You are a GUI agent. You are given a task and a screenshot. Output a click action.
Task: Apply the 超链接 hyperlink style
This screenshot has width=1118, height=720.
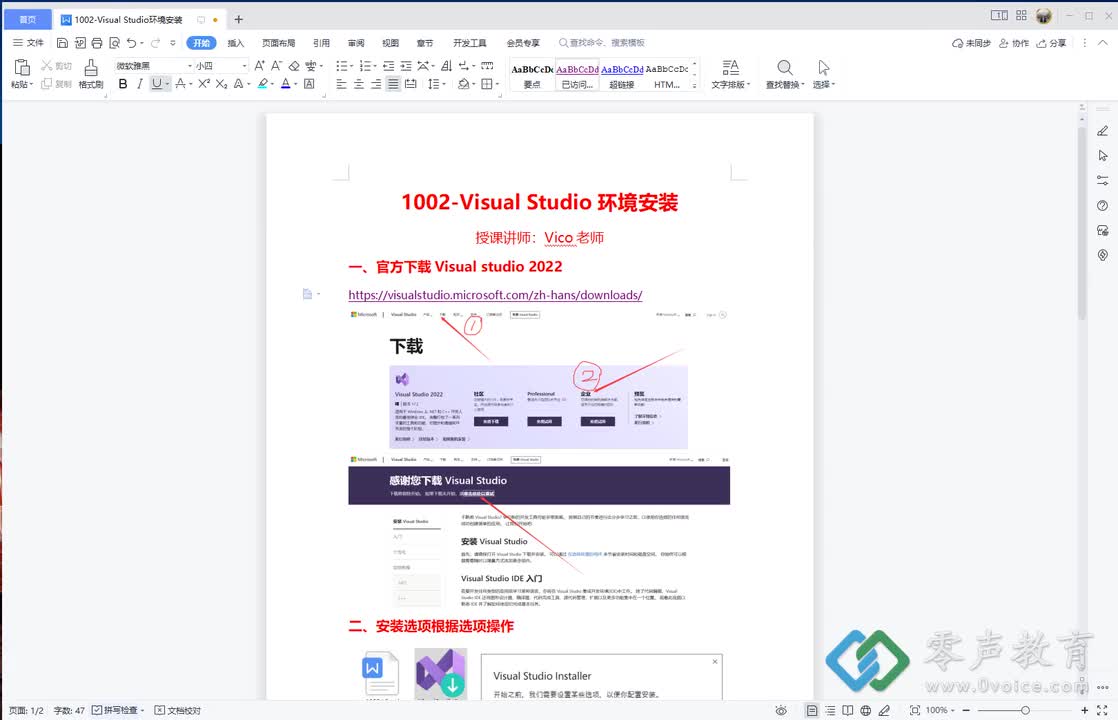[x=622, y=76]
